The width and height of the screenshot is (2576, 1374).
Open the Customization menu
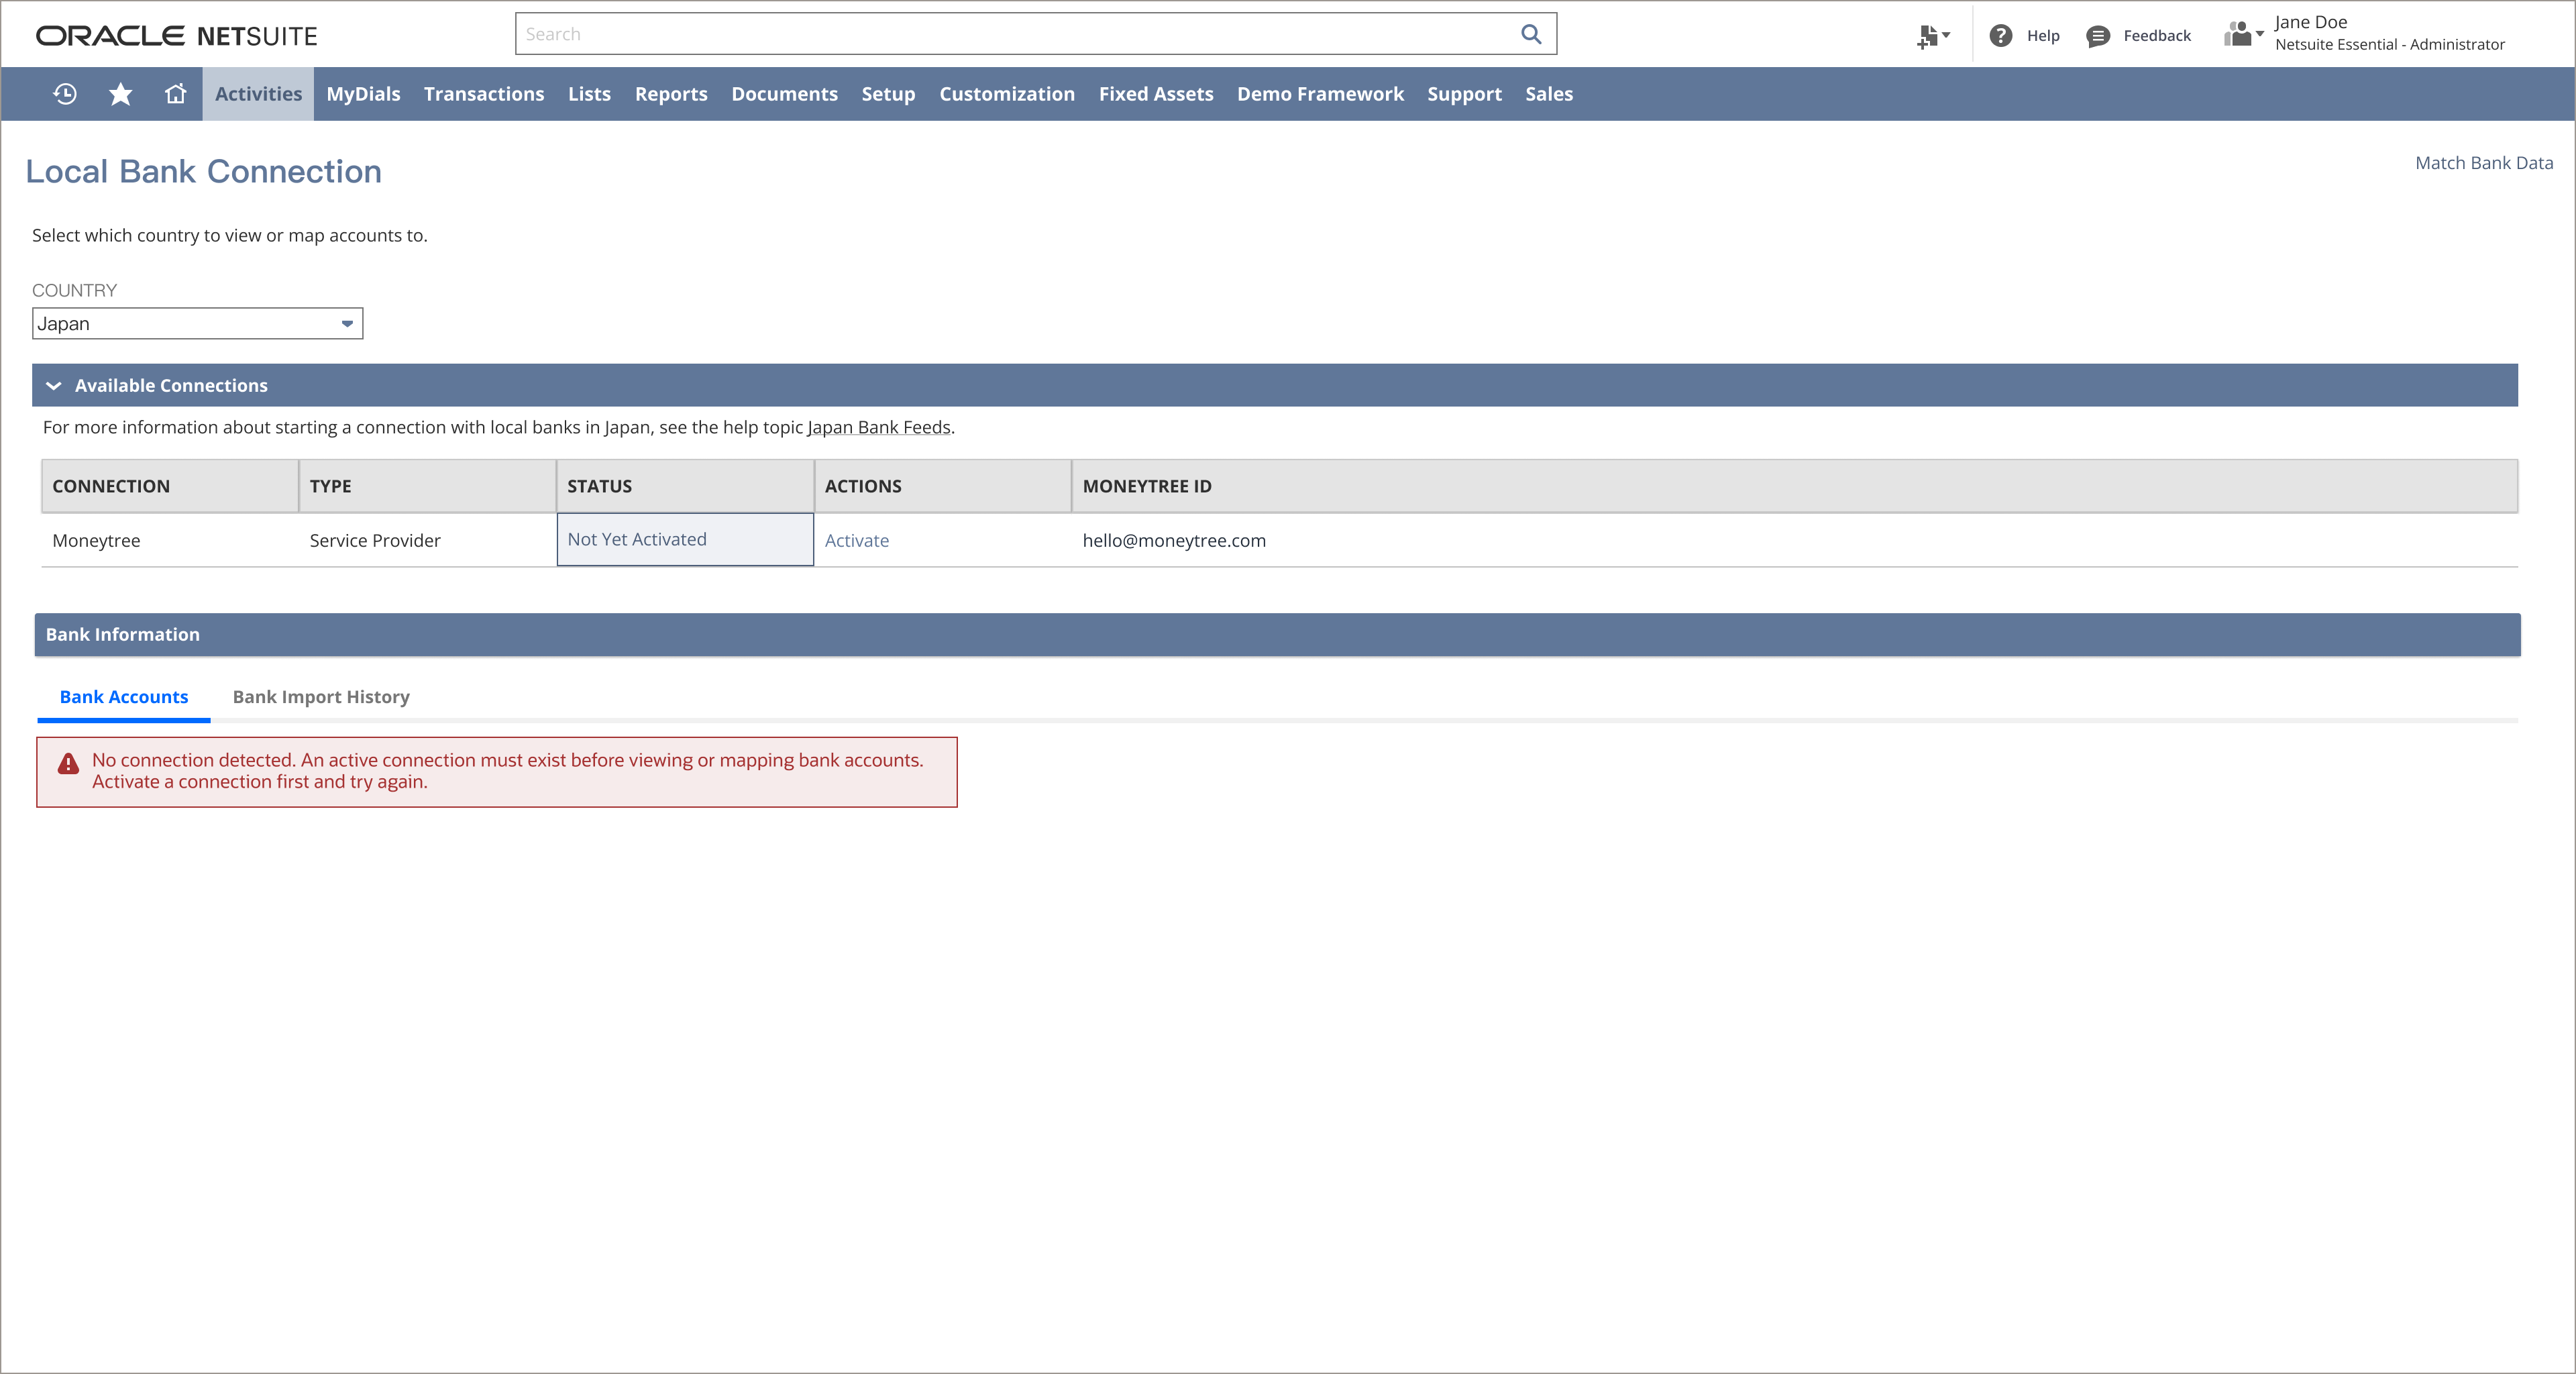click(x=1007, y=94)
